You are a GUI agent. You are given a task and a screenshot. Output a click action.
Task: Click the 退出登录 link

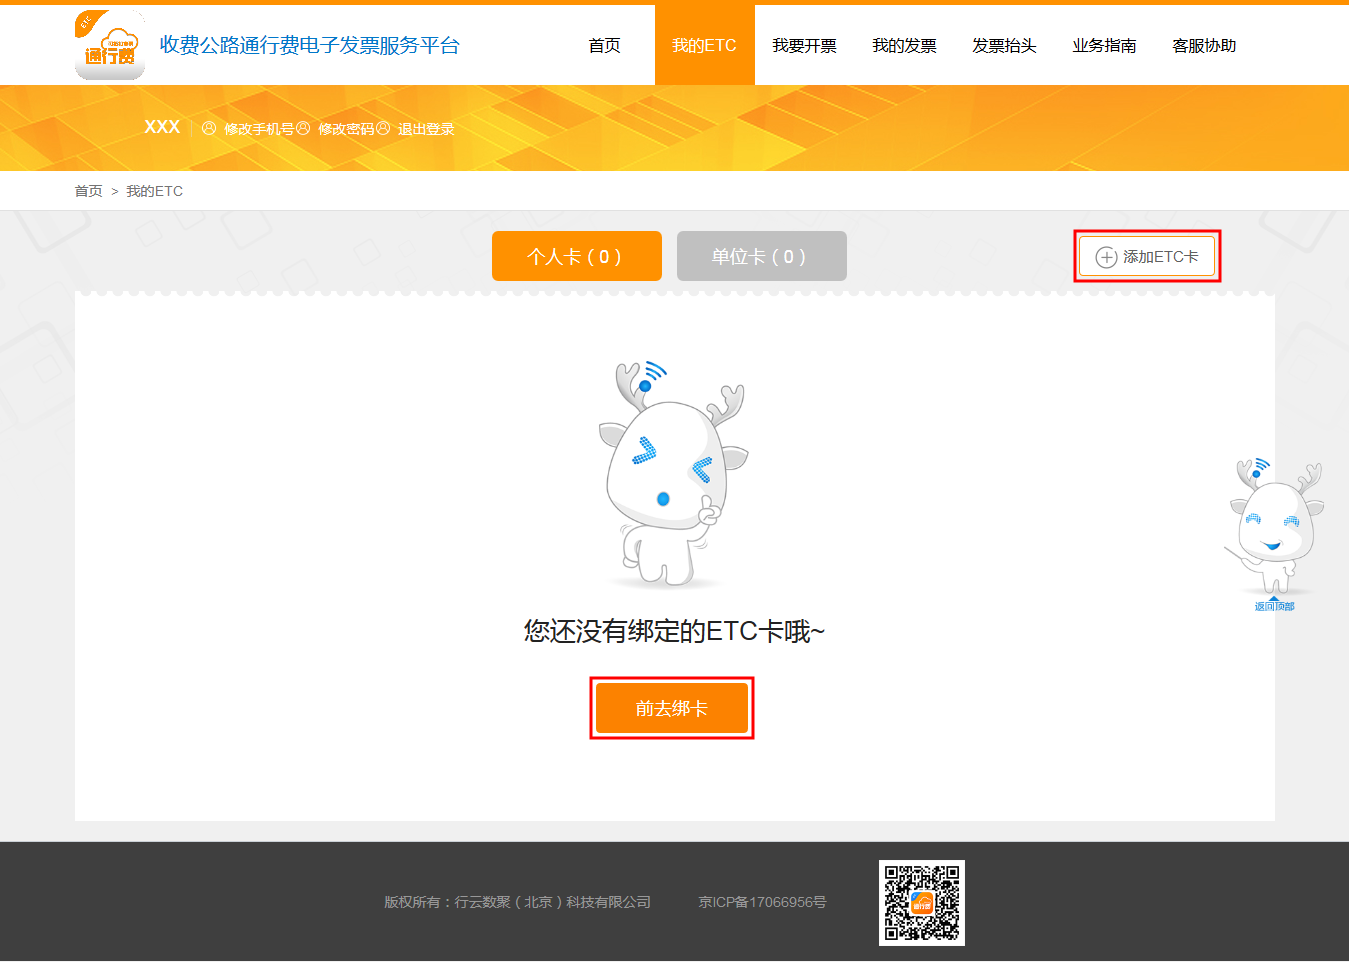tap(426, 129)
